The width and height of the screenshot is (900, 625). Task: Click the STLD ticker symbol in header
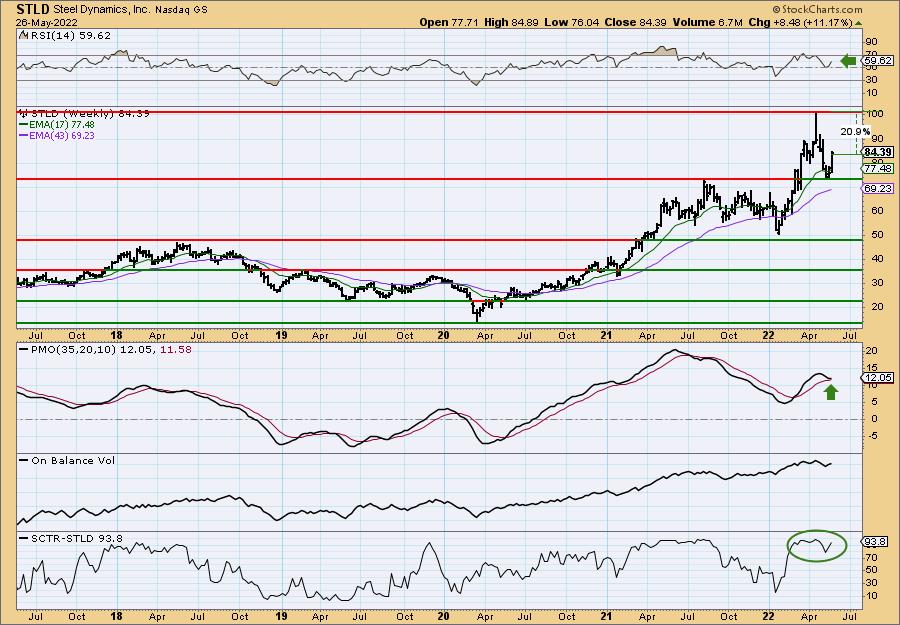click(x=33, y=9)
